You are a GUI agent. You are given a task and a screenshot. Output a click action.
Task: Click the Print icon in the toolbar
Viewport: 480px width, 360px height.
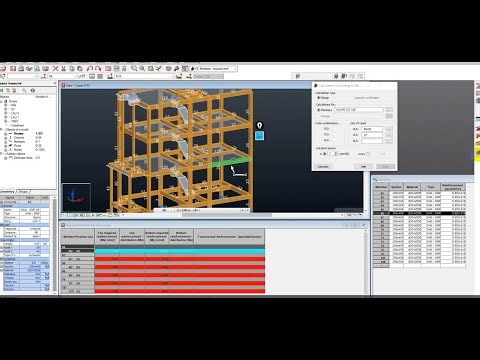(x=21, y=68)
